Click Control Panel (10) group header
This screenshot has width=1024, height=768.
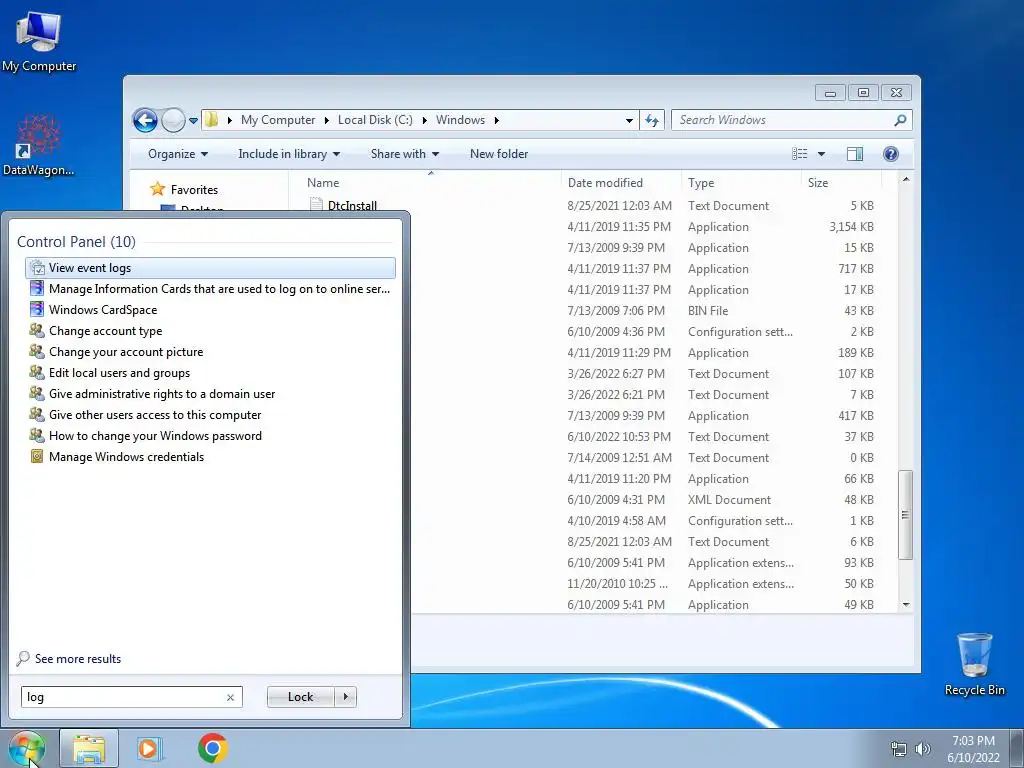76,242
